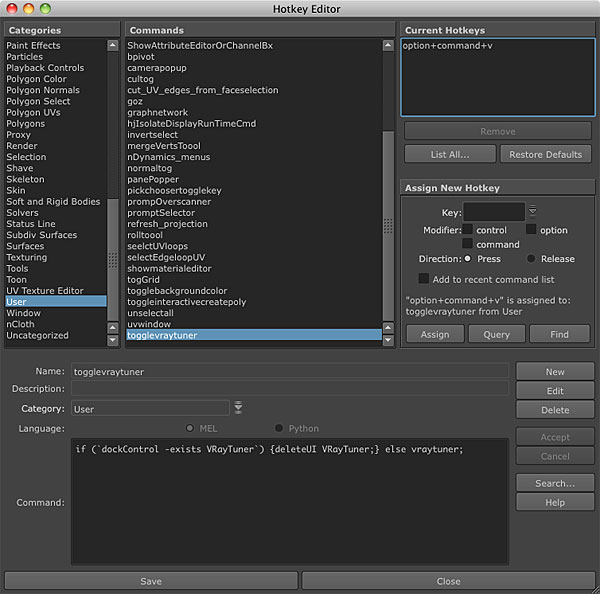
Task: Select UV Texture Editor category
Action: tap(56, 290)
